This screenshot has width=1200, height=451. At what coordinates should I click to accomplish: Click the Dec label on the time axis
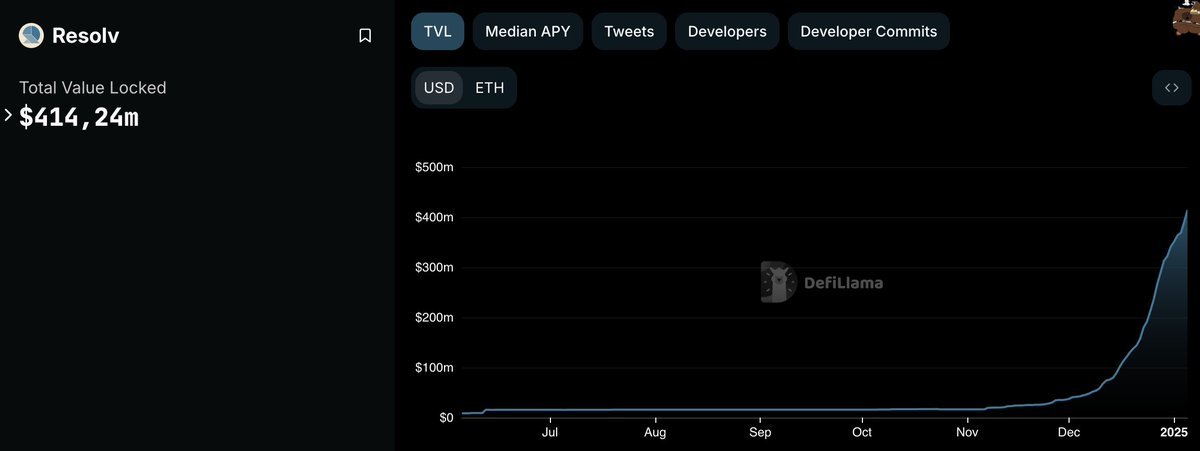1069,433
